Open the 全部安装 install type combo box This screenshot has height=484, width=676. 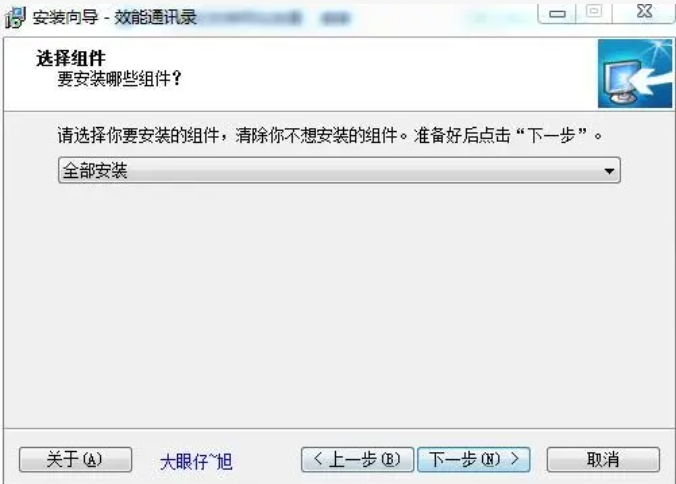(x=339, y=170)
